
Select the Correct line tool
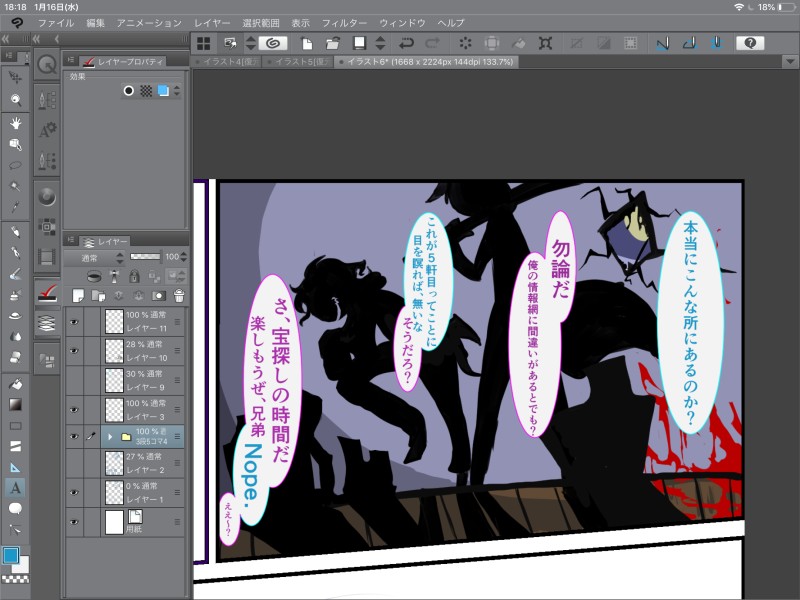pyautogui.click(x=15, y=530)
